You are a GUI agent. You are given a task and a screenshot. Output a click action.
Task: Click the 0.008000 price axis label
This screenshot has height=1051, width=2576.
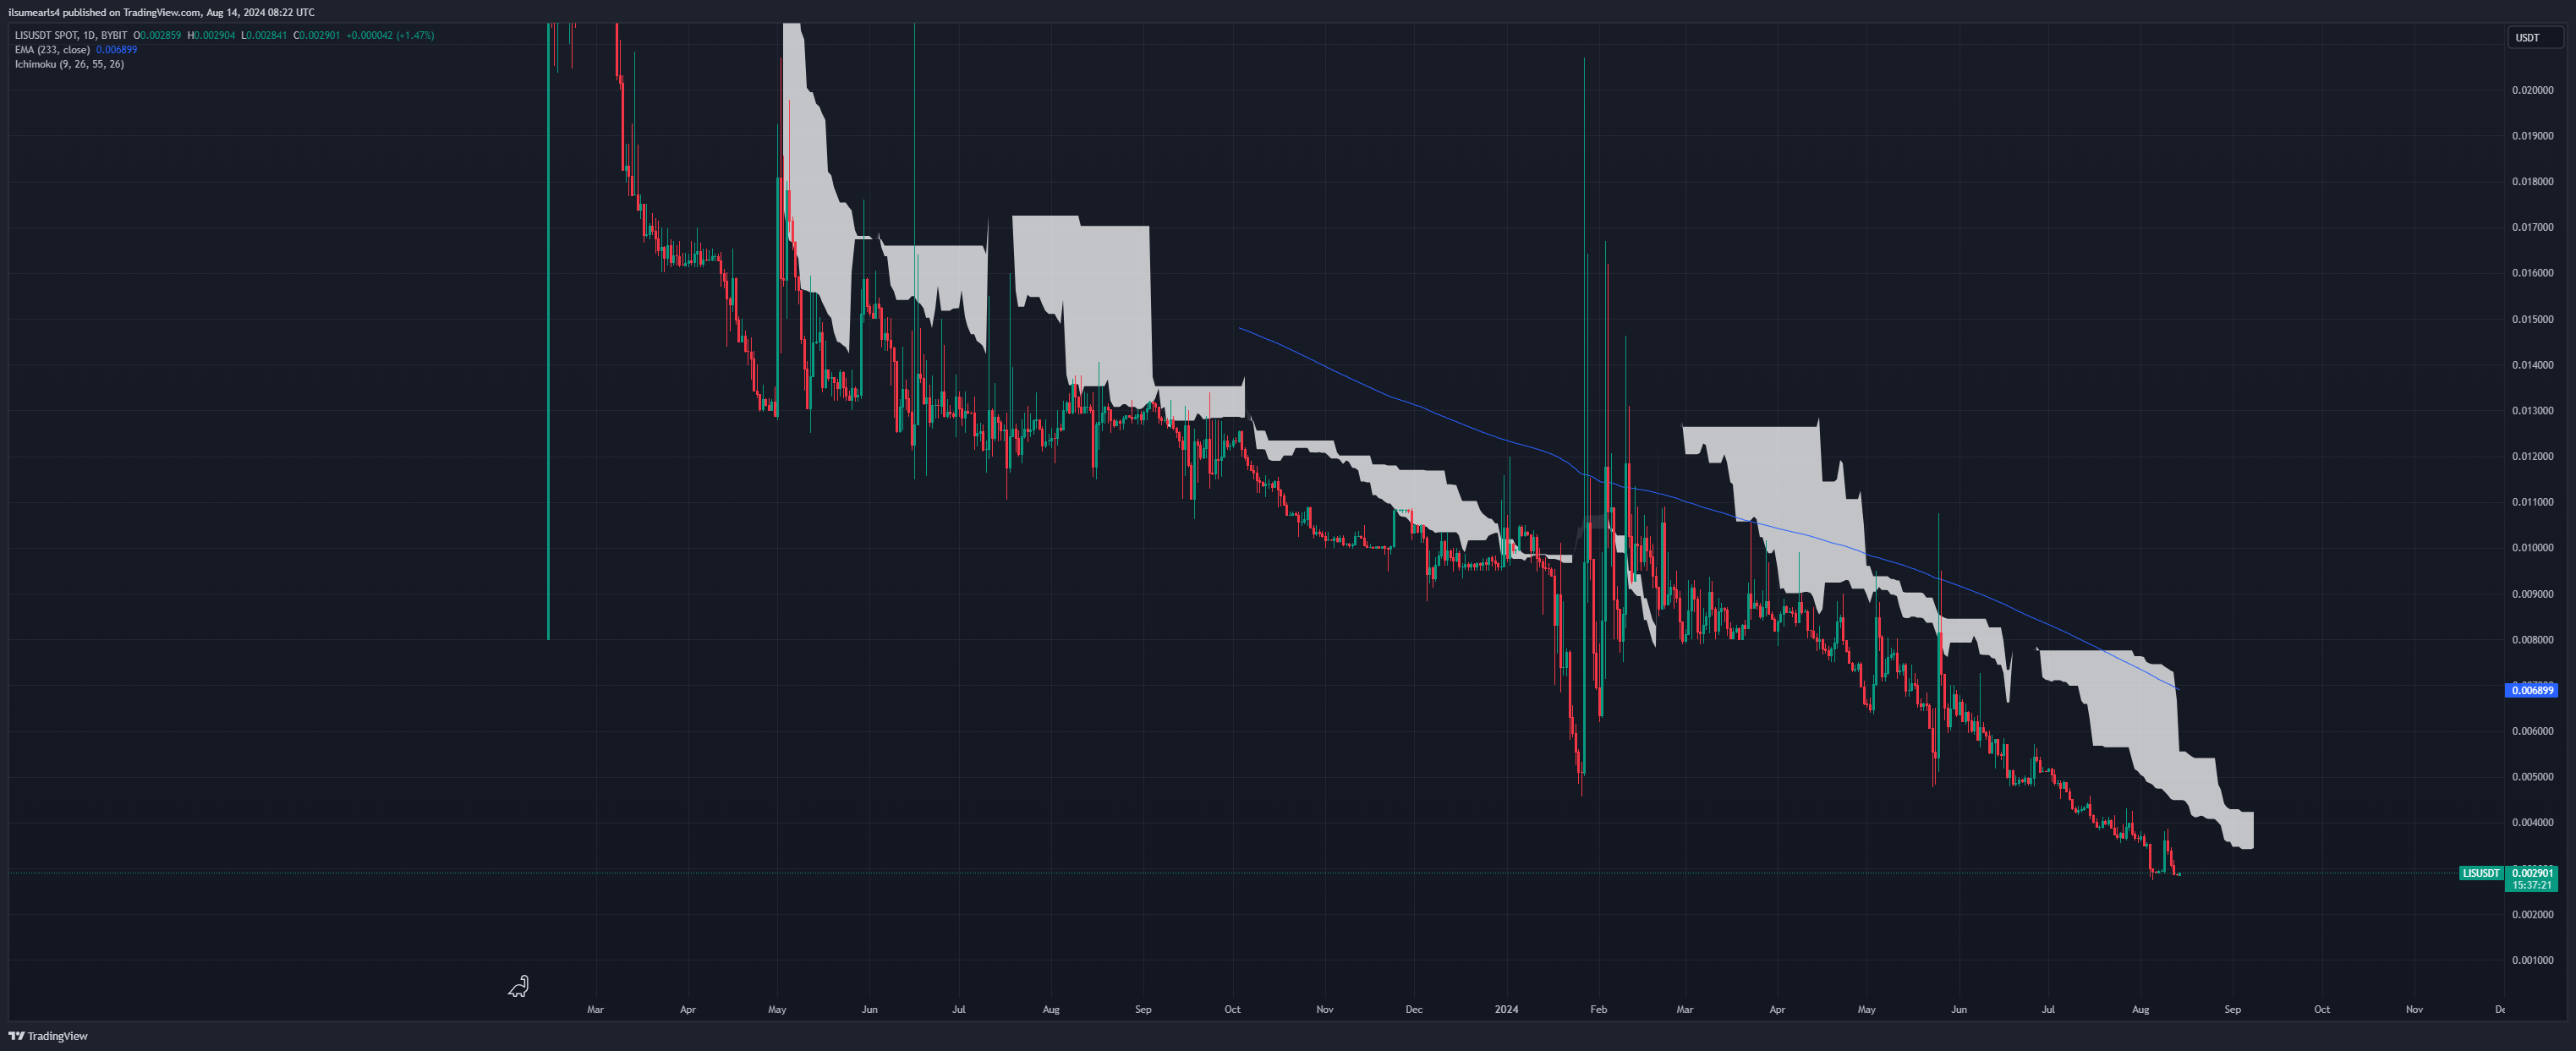pyautogui.click(x=2532, y=639)
